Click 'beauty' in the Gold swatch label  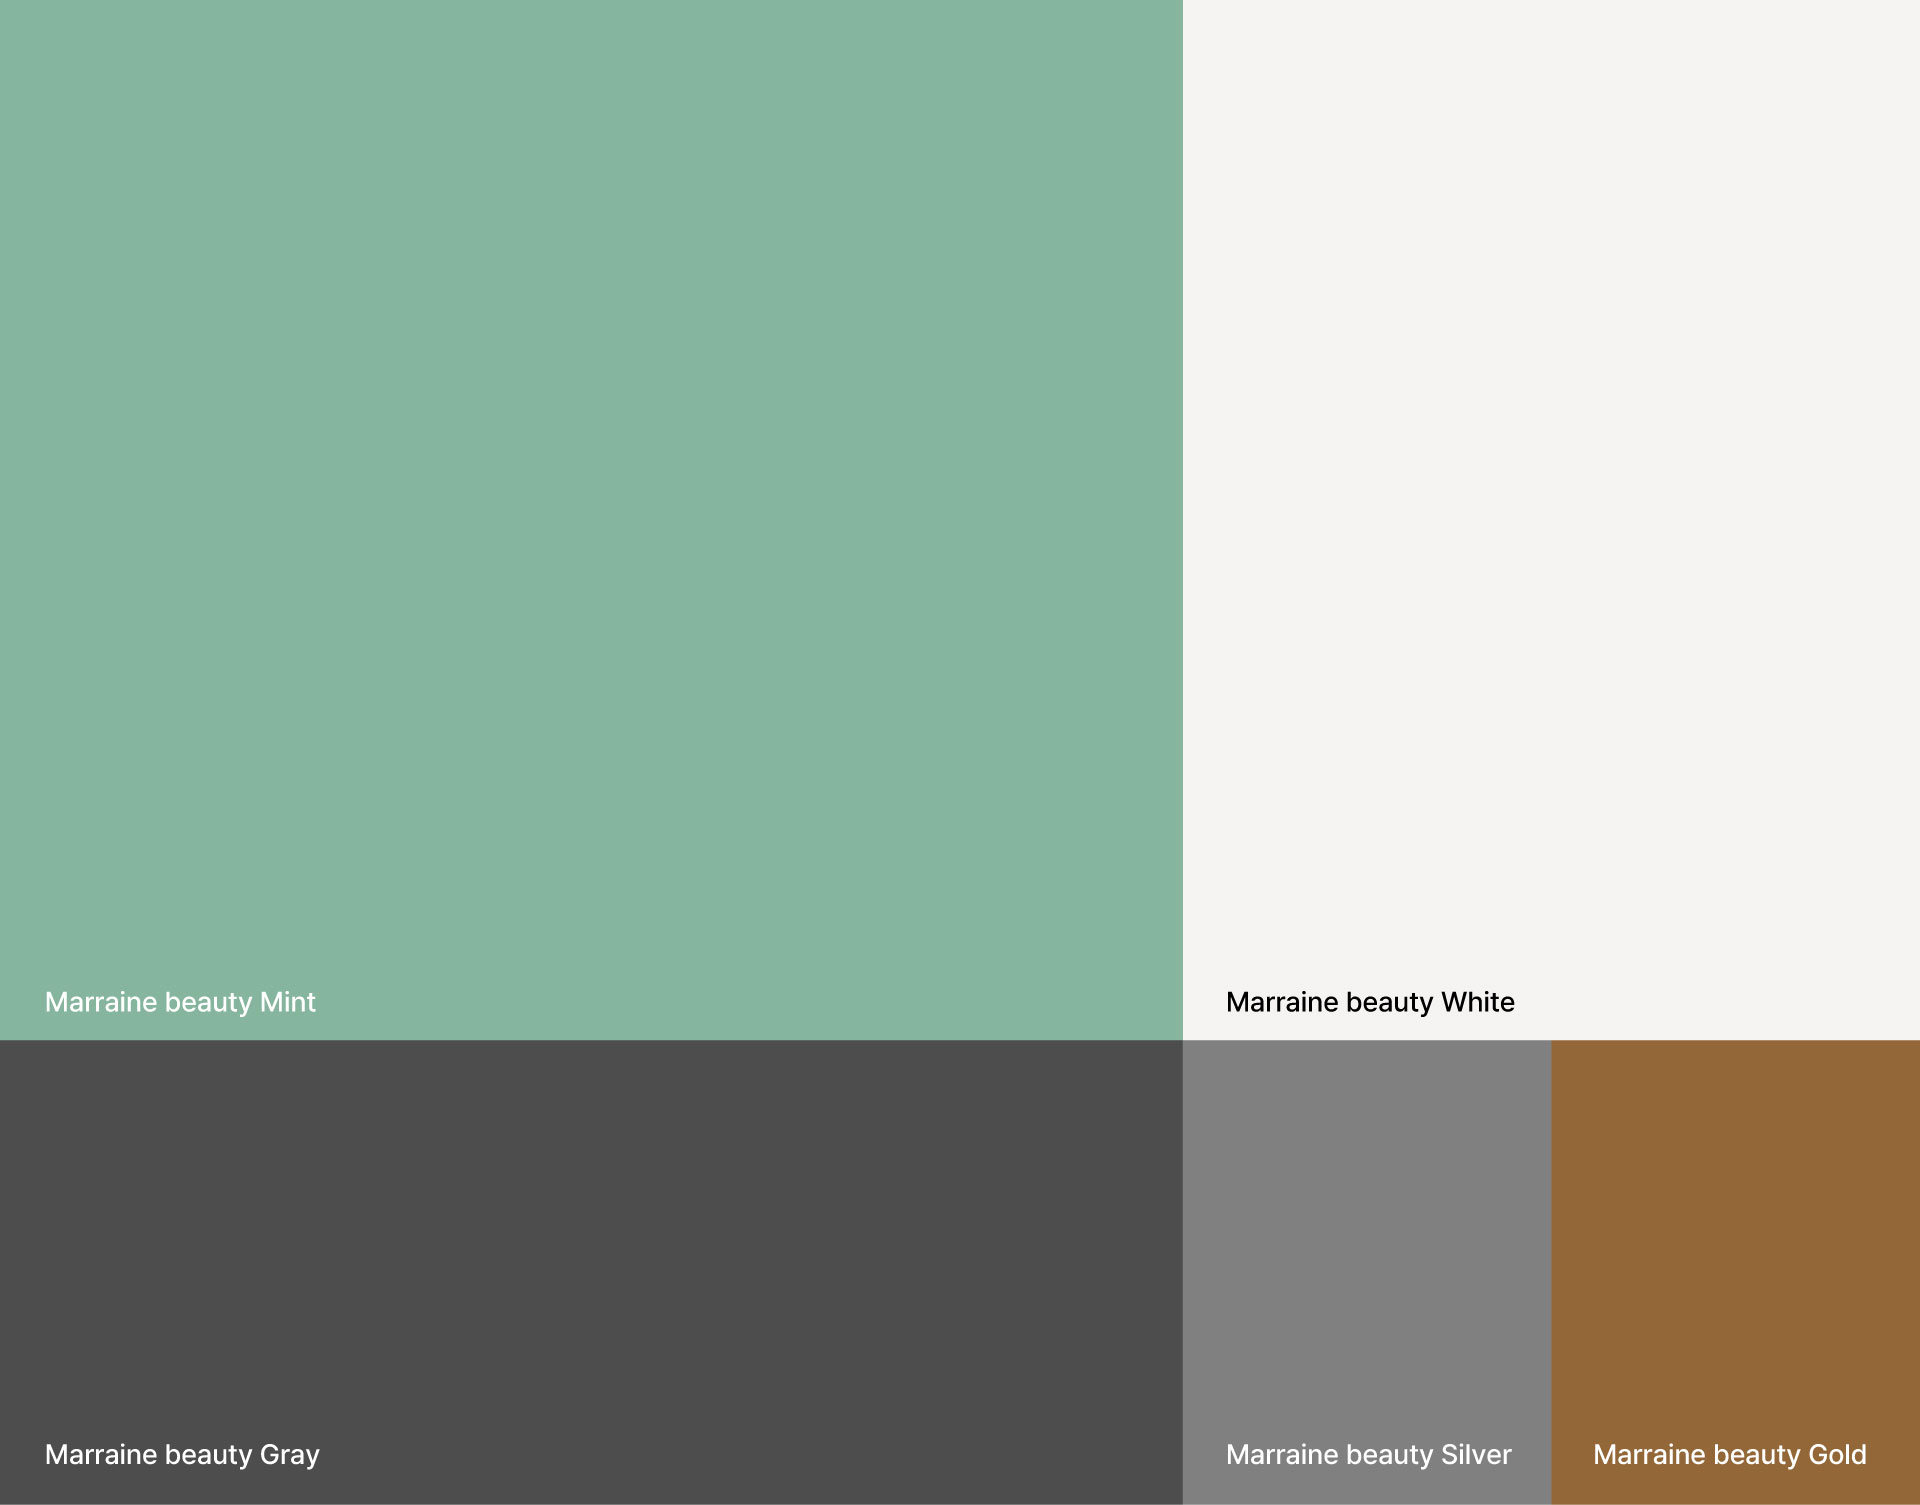point(1756,1455)
